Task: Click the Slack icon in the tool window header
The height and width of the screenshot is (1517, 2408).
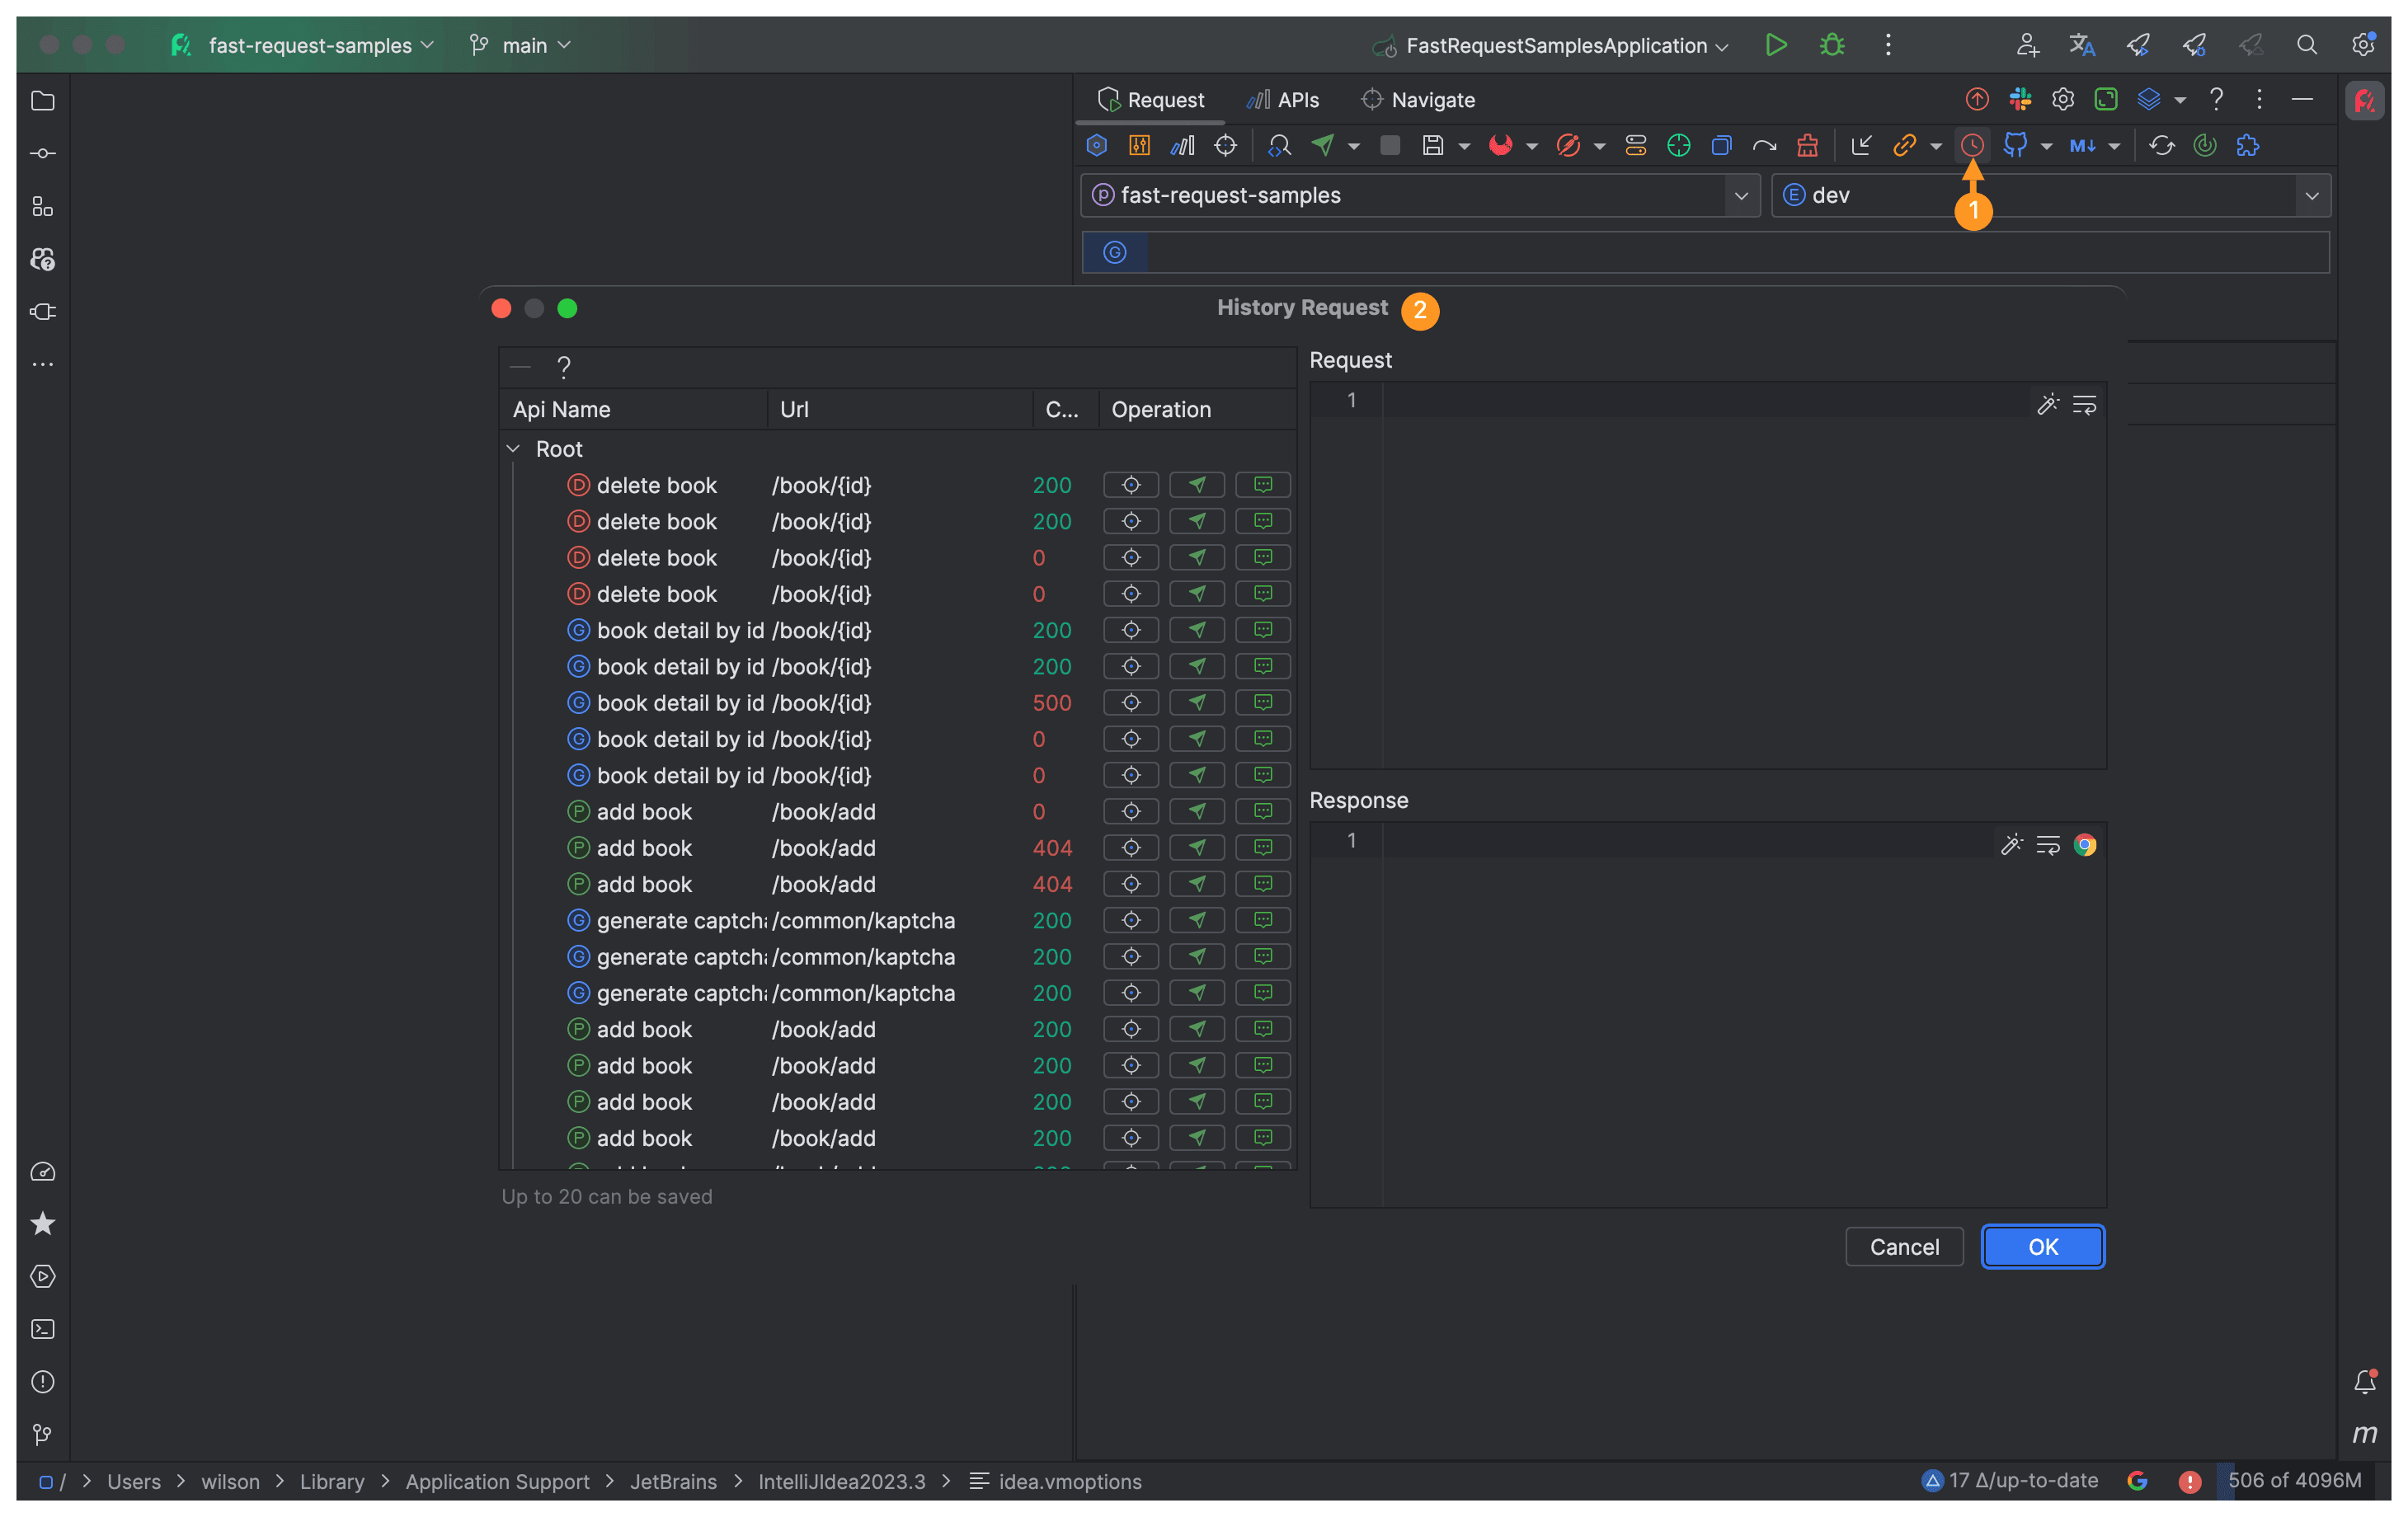Action: tap(2020, 99)
